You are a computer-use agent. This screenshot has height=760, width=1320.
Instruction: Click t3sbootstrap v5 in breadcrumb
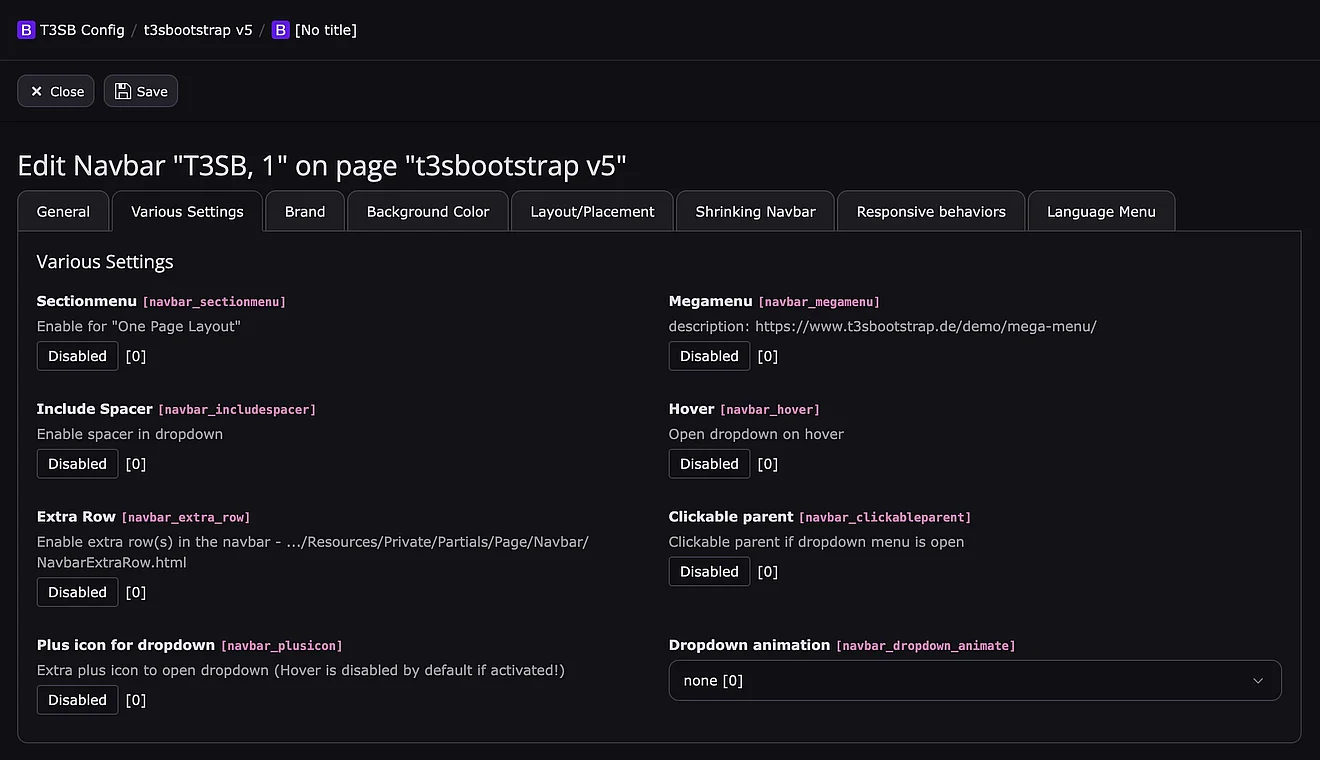click(198, 30)
